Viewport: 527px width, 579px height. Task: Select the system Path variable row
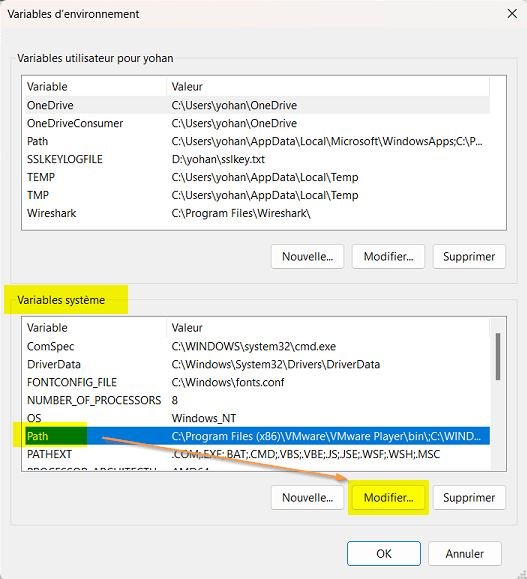(x=258, y=436)
